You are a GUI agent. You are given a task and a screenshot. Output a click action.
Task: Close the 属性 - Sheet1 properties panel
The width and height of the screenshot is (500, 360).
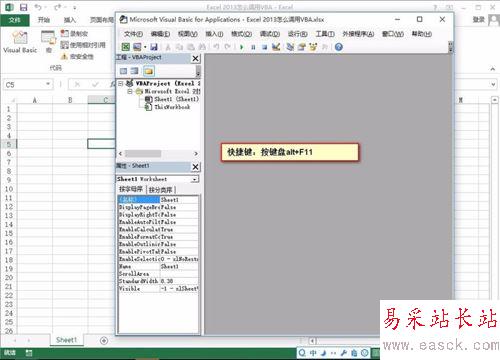coord(195,167)
